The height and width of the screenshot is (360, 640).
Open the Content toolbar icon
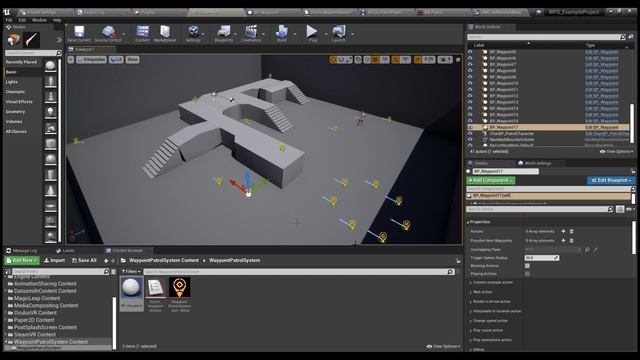142,33
